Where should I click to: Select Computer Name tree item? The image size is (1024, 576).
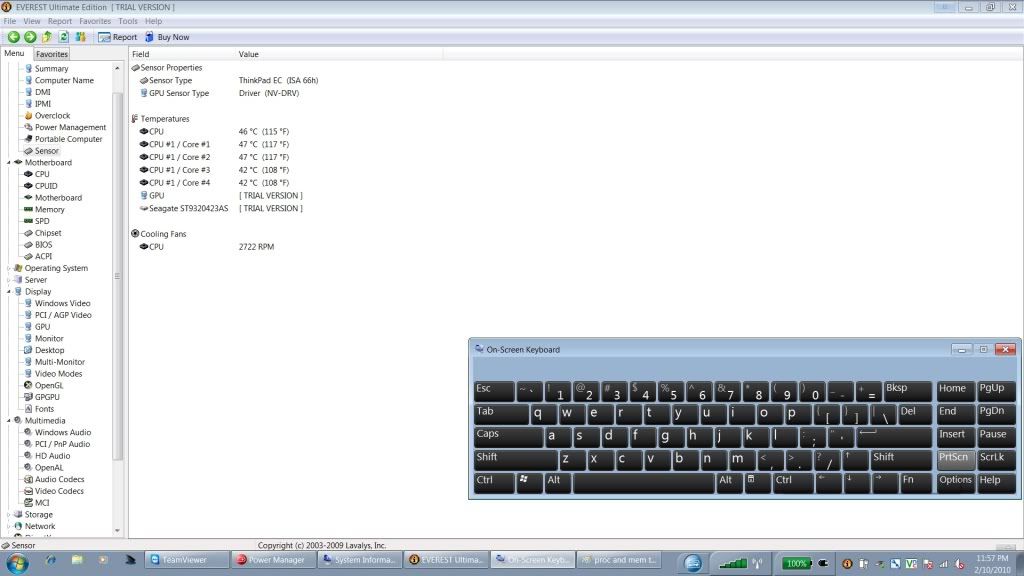pos(64,80)
